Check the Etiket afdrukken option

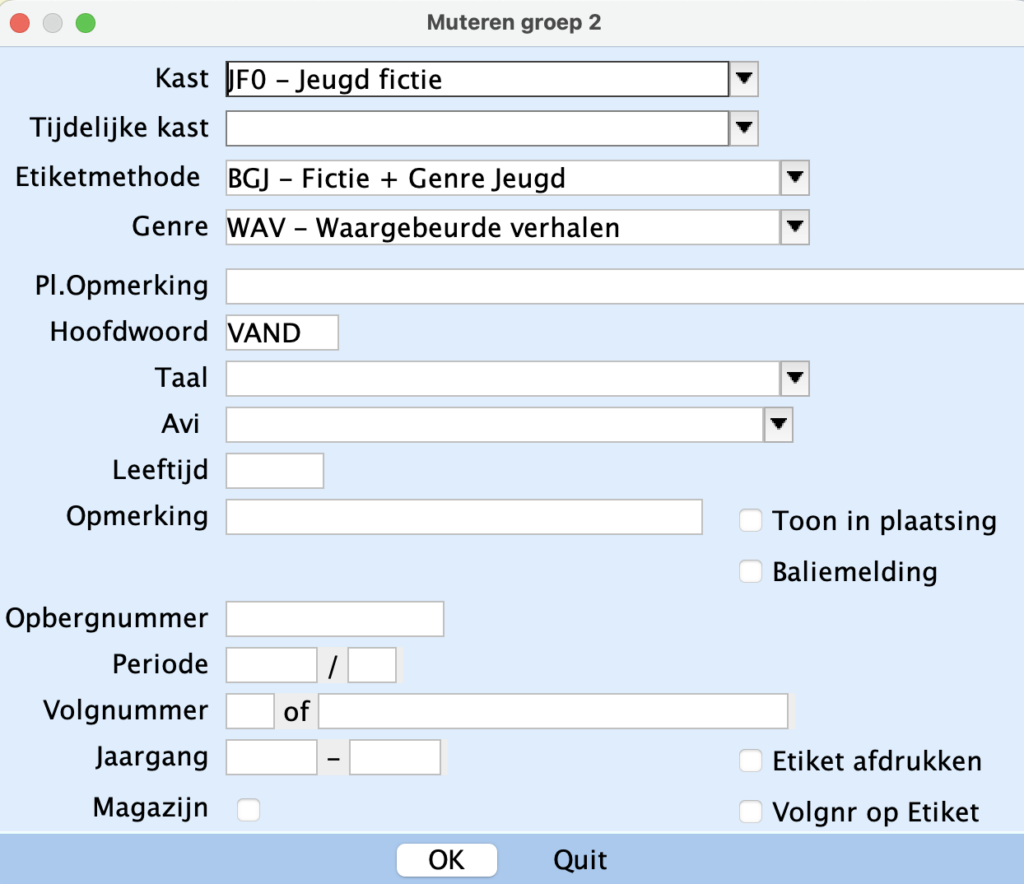750,762
